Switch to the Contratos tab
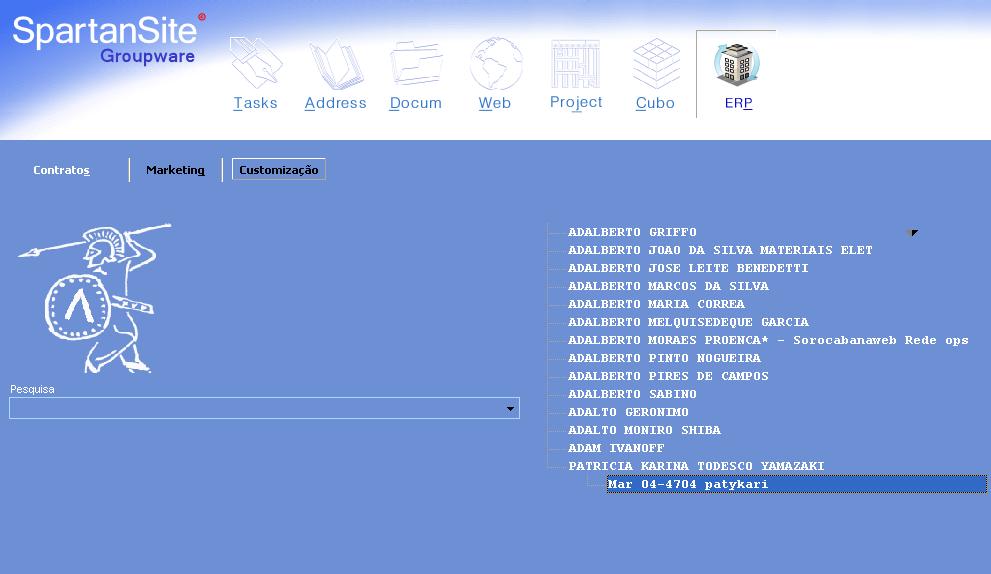The image size is (991, 574). pyautogui.click(x=61, y=170)
